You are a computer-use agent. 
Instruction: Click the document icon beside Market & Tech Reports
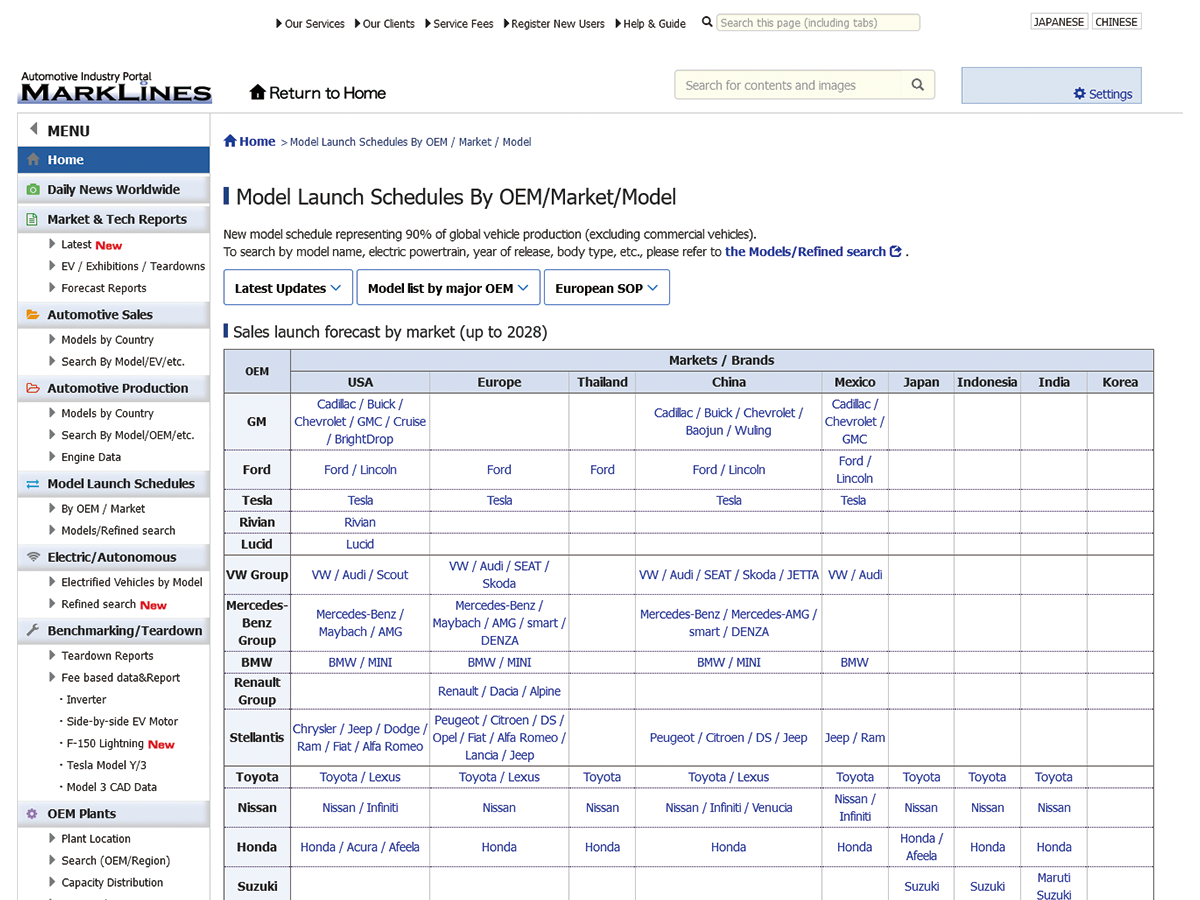(x=33, y=220)
